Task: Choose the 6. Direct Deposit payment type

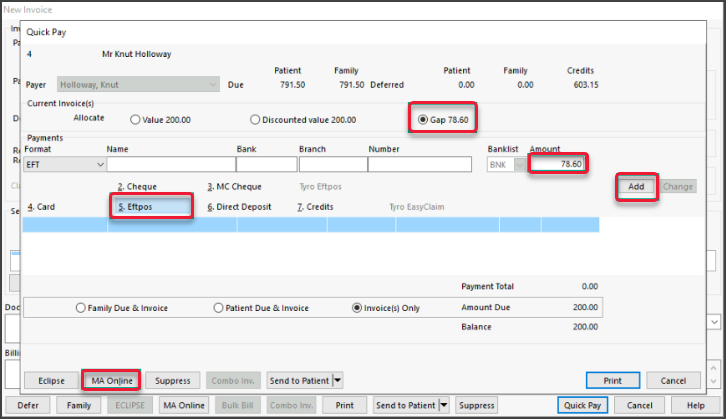Action: [x=239, y=207]
